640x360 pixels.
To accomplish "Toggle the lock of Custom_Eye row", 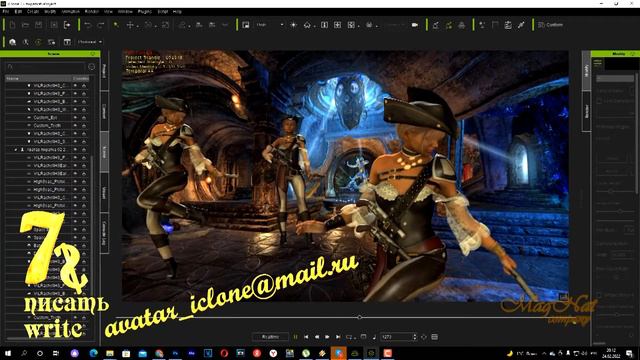I will pyautogui.click(x=84, y=118).
